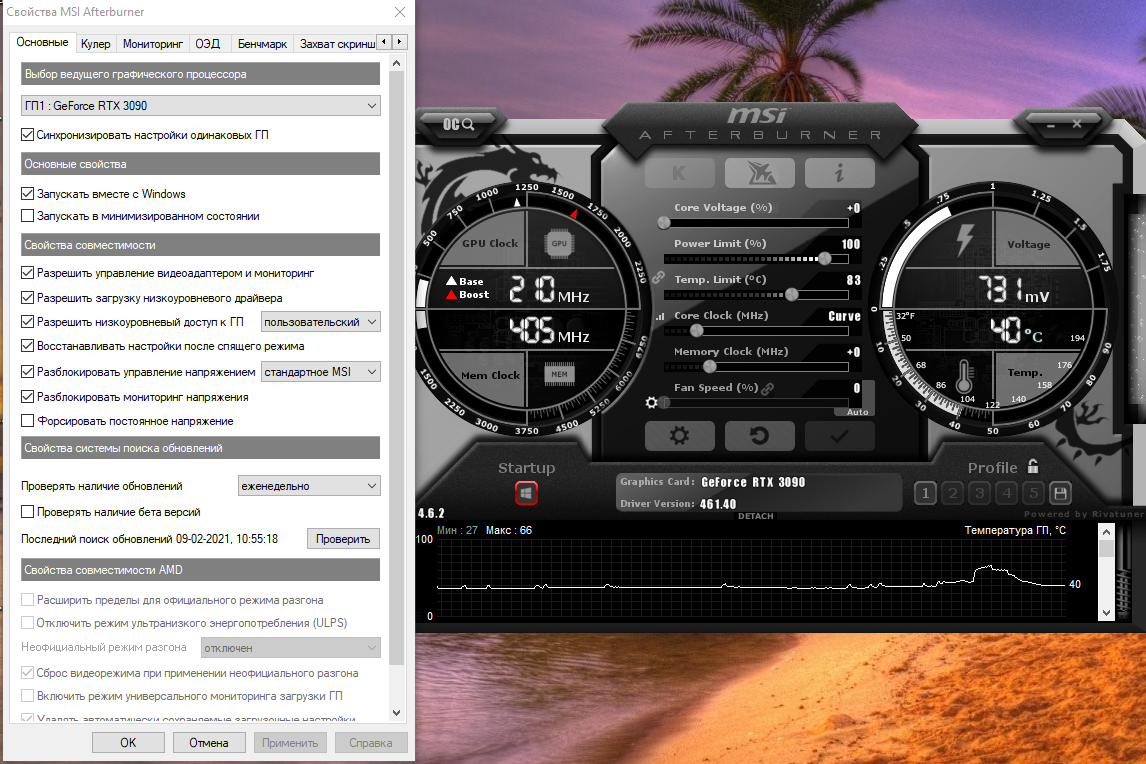Click DETACH under the info panel
Image resolution: width=1146 pixels, height=764 pixels.
pos(756,516)
